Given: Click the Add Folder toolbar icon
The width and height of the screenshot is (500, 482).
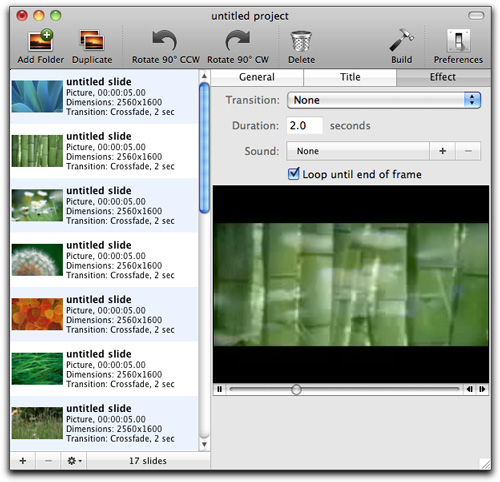Looking at the screenshot, I should pyautogui.click(x=40, y=41).
